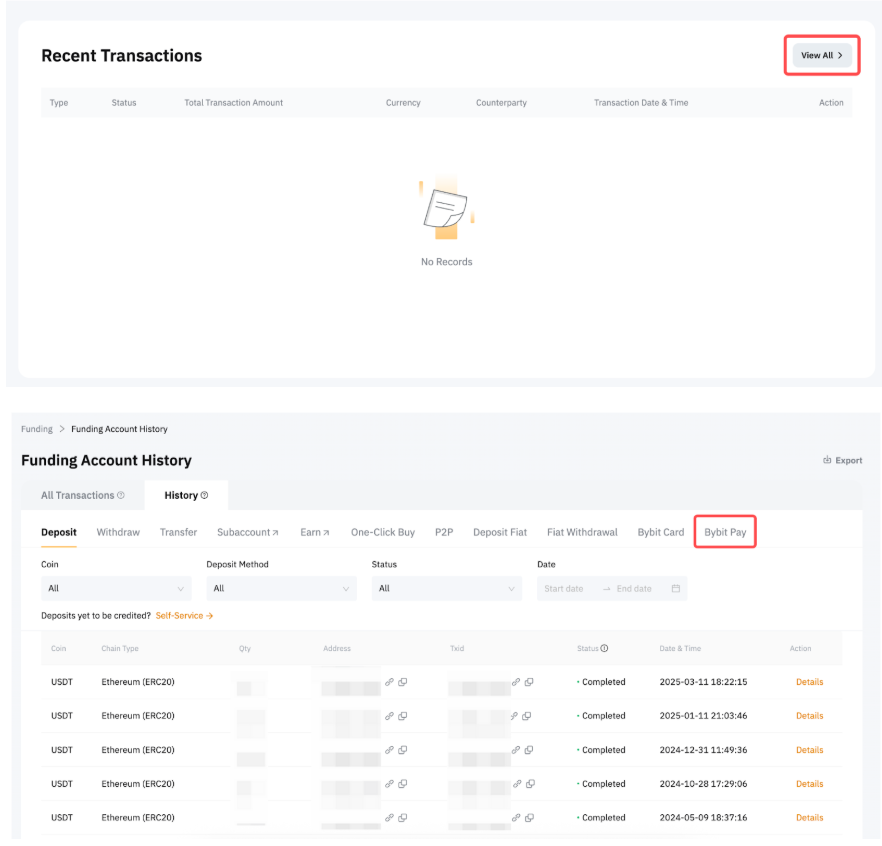This screenshot has height=846, width=882.
Task: Click info icon beside All Transactions
Action: pos(121,496)
